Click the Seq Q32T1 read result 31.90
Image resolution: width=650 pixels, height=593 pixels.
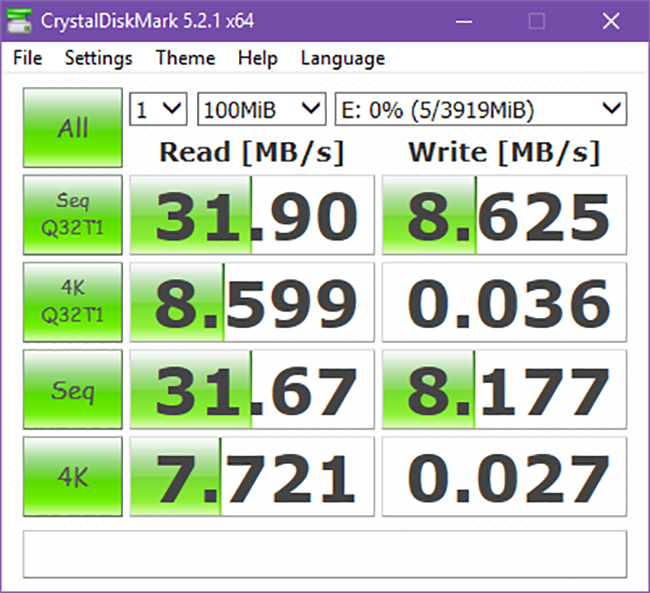(252, 215)
